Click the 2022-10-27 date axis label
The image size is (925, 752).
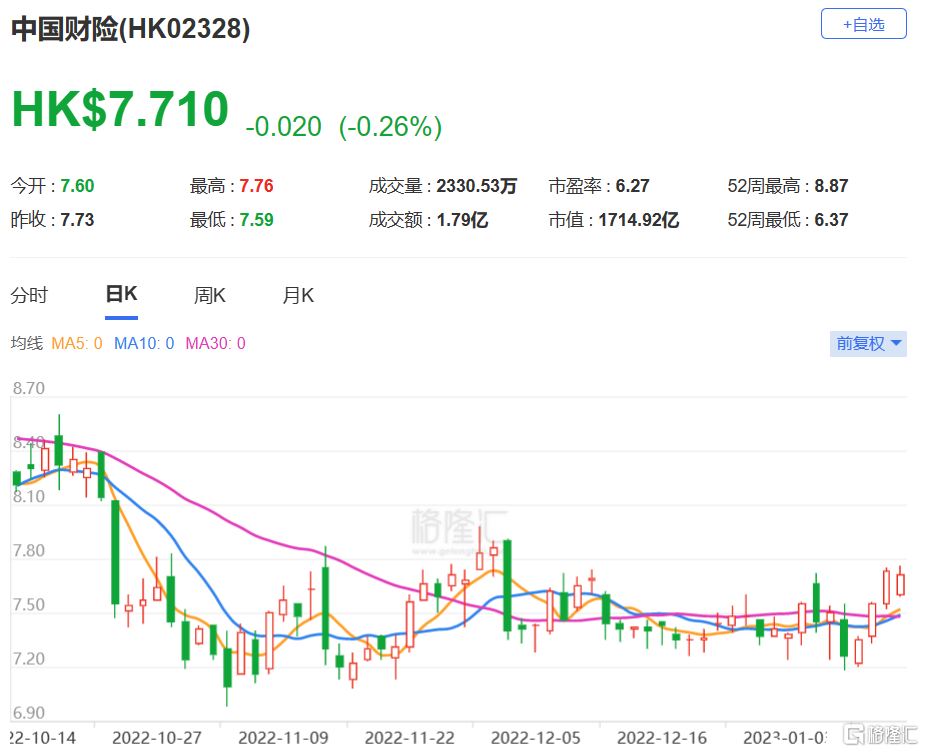click(157, 737)
